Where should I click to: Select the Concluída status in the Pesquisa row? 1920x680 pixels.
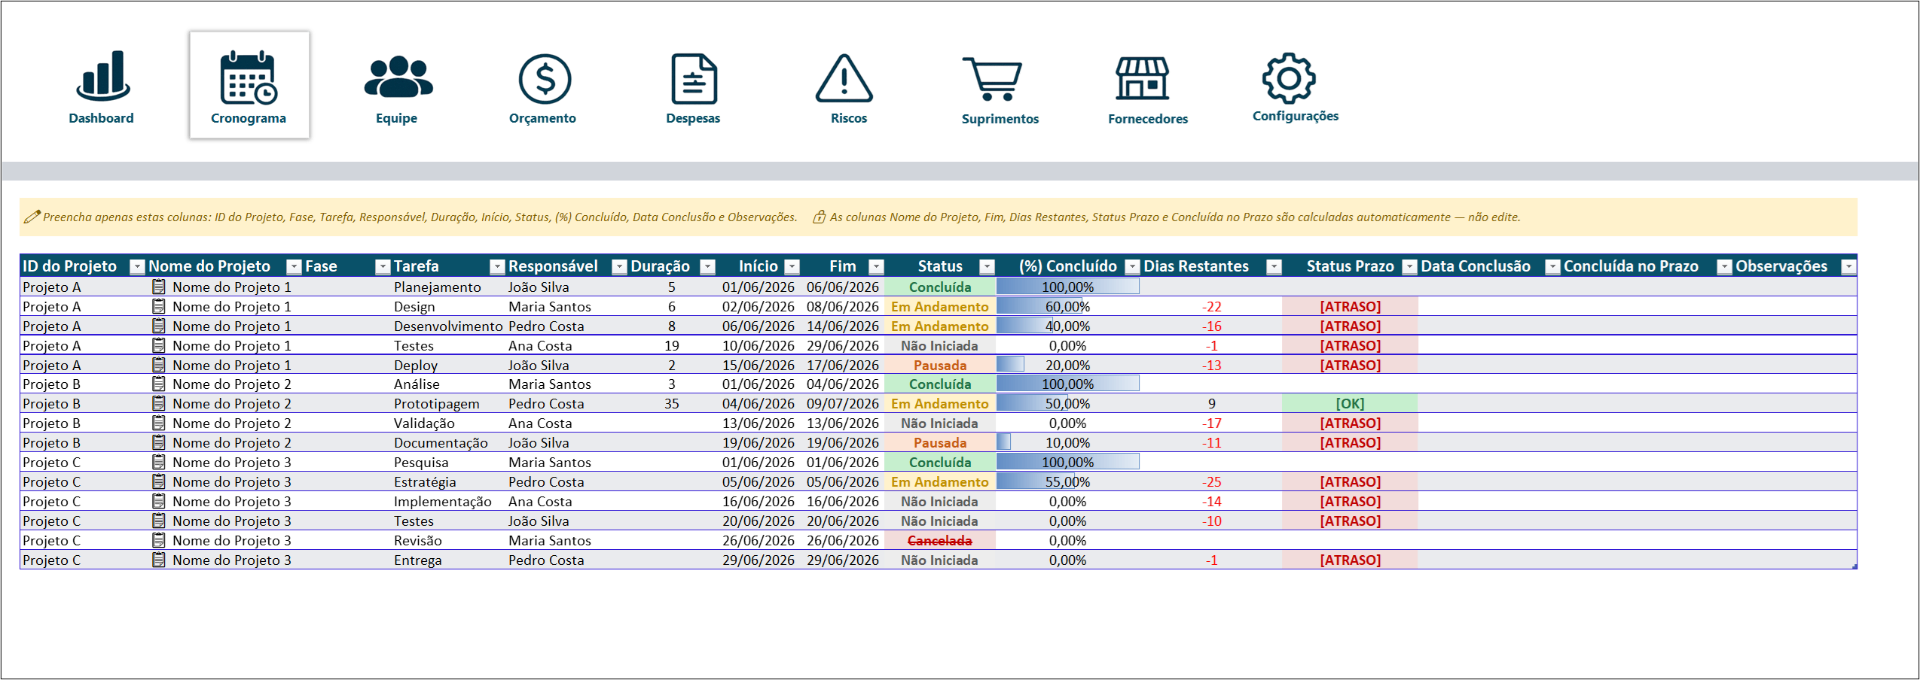(940, 462)
